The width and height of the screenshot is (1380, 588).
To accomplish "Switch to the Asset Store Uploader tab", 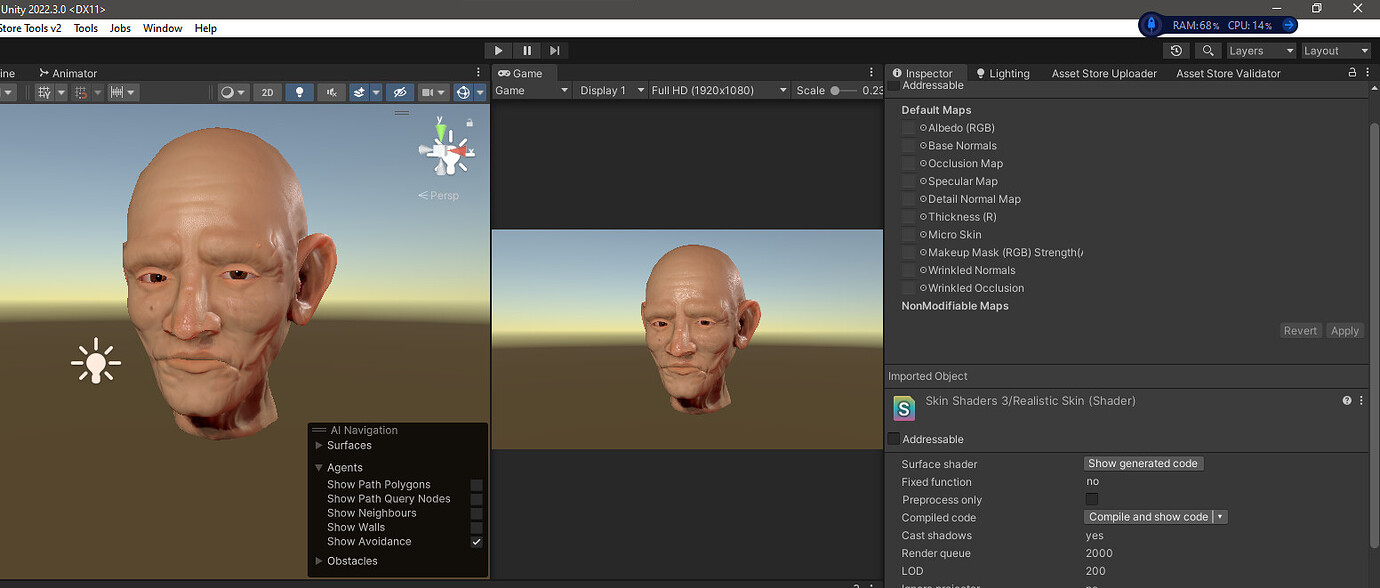I will (1103, 72).
